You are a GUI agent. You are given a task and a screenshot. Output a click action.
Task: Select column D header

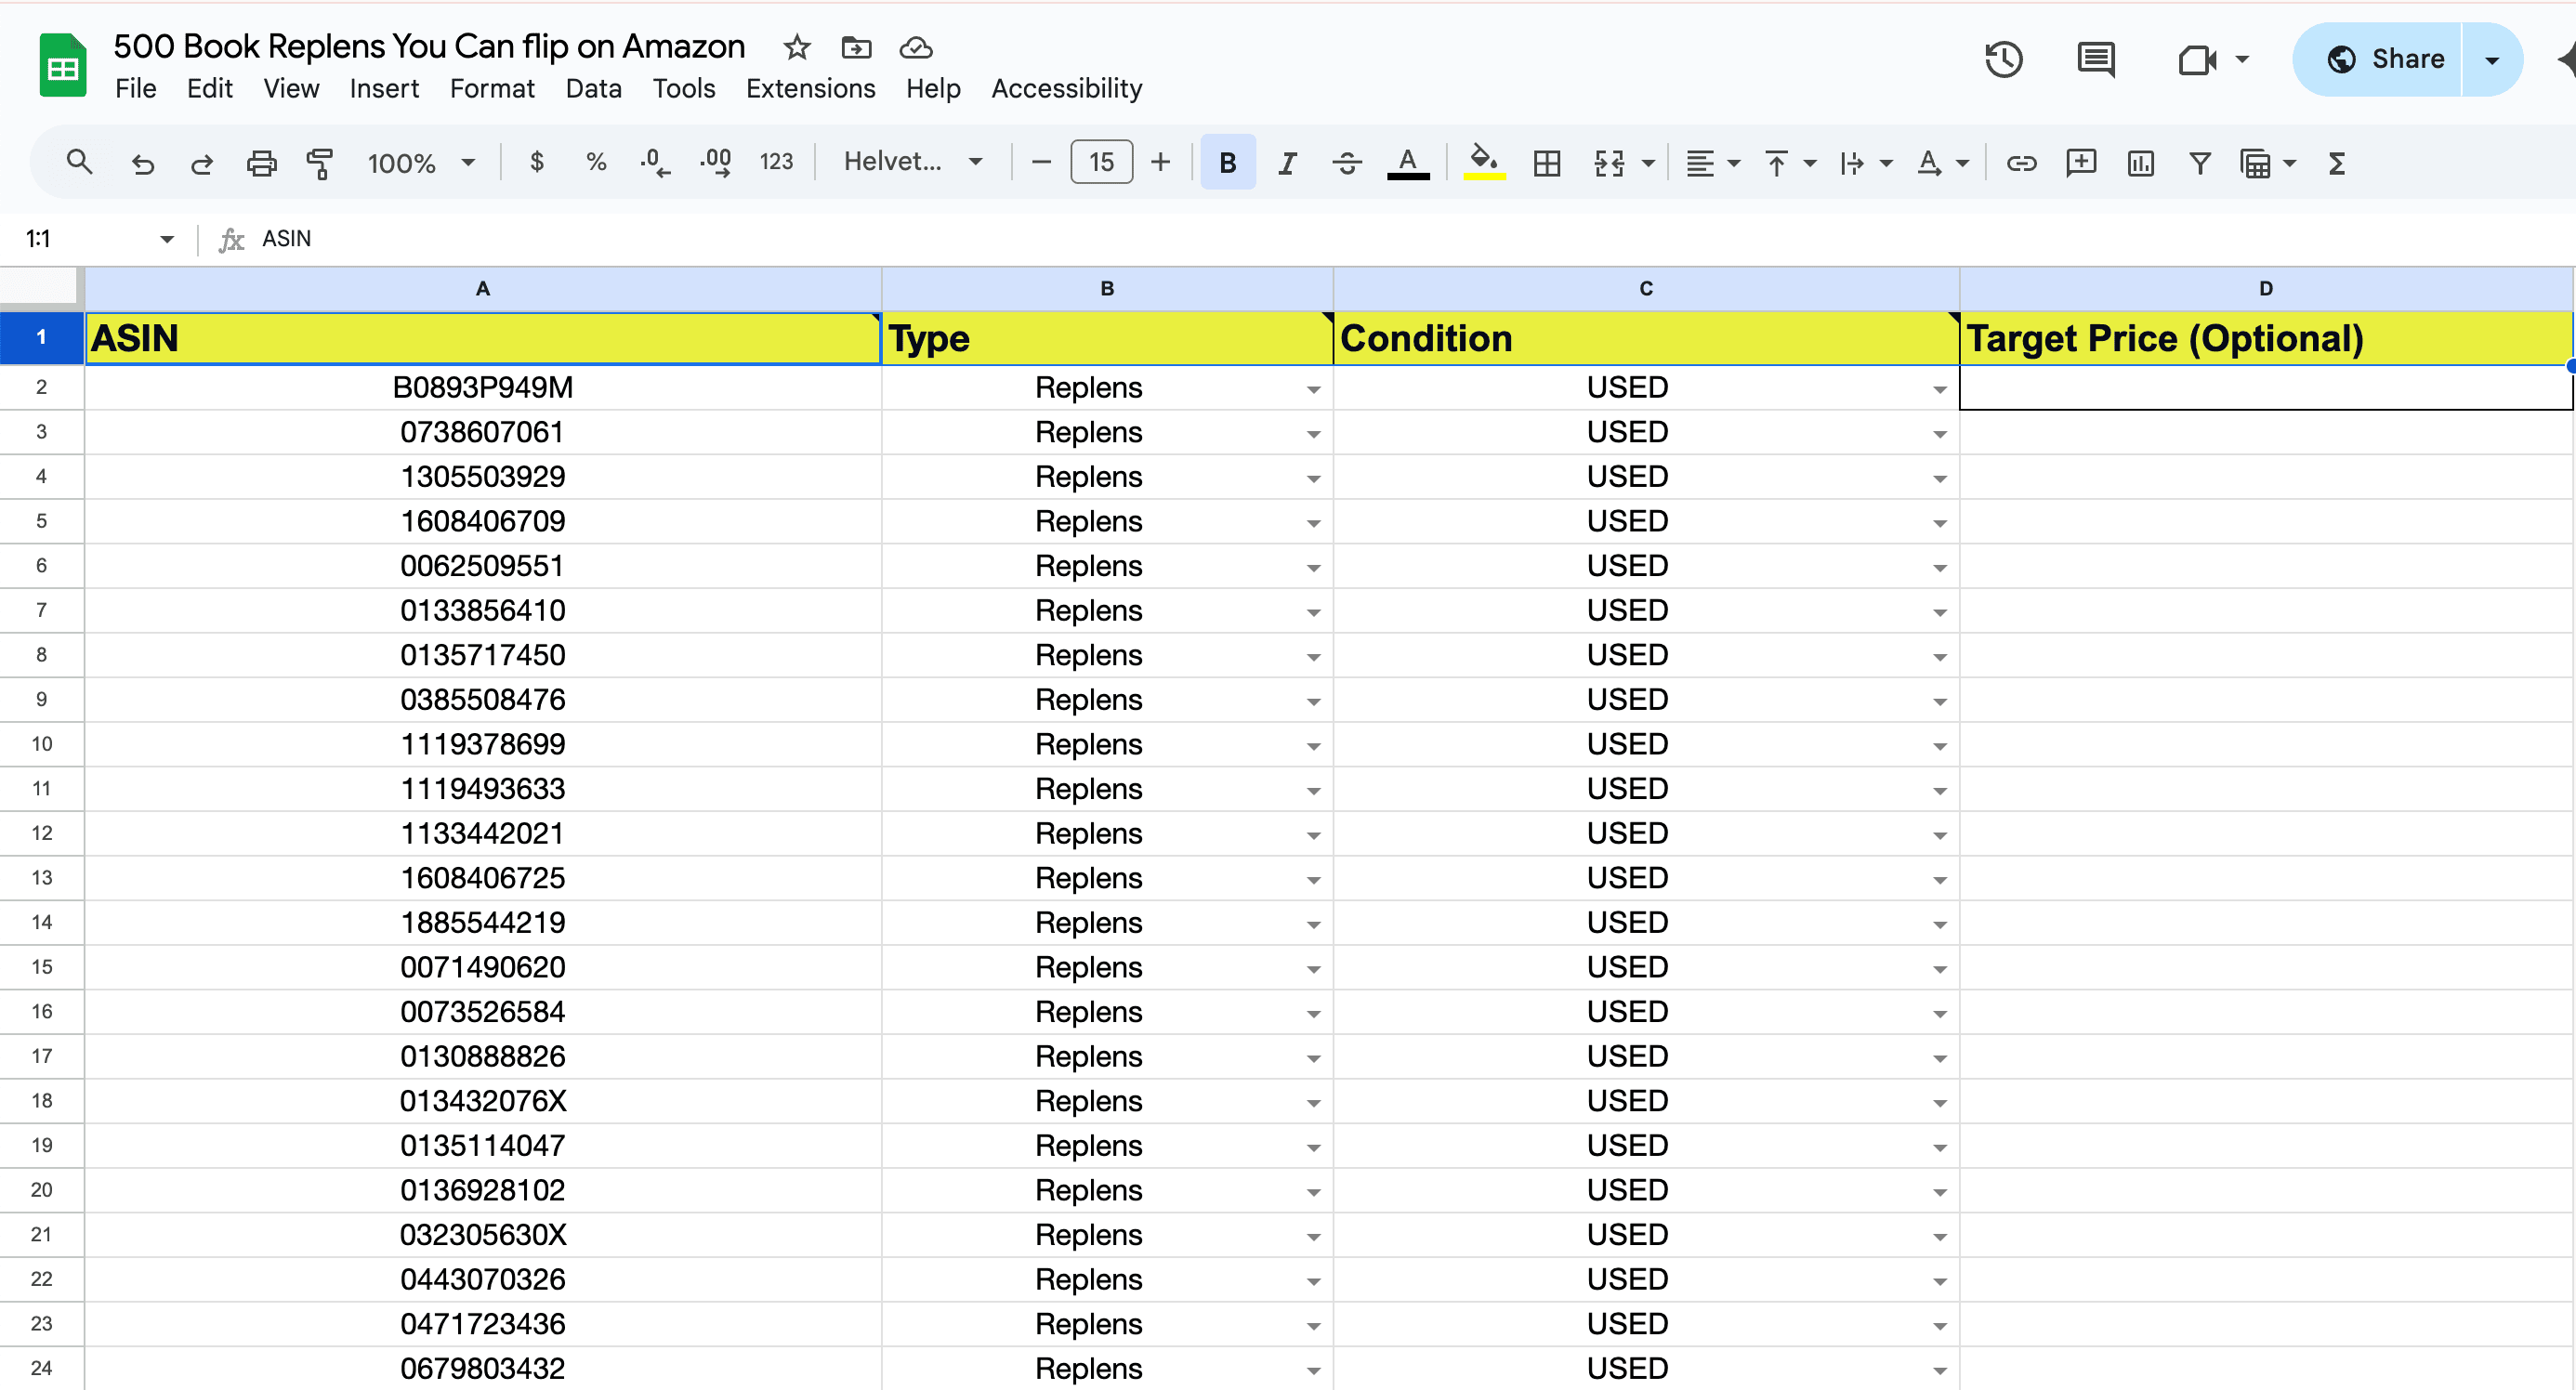click(2265, 289)
